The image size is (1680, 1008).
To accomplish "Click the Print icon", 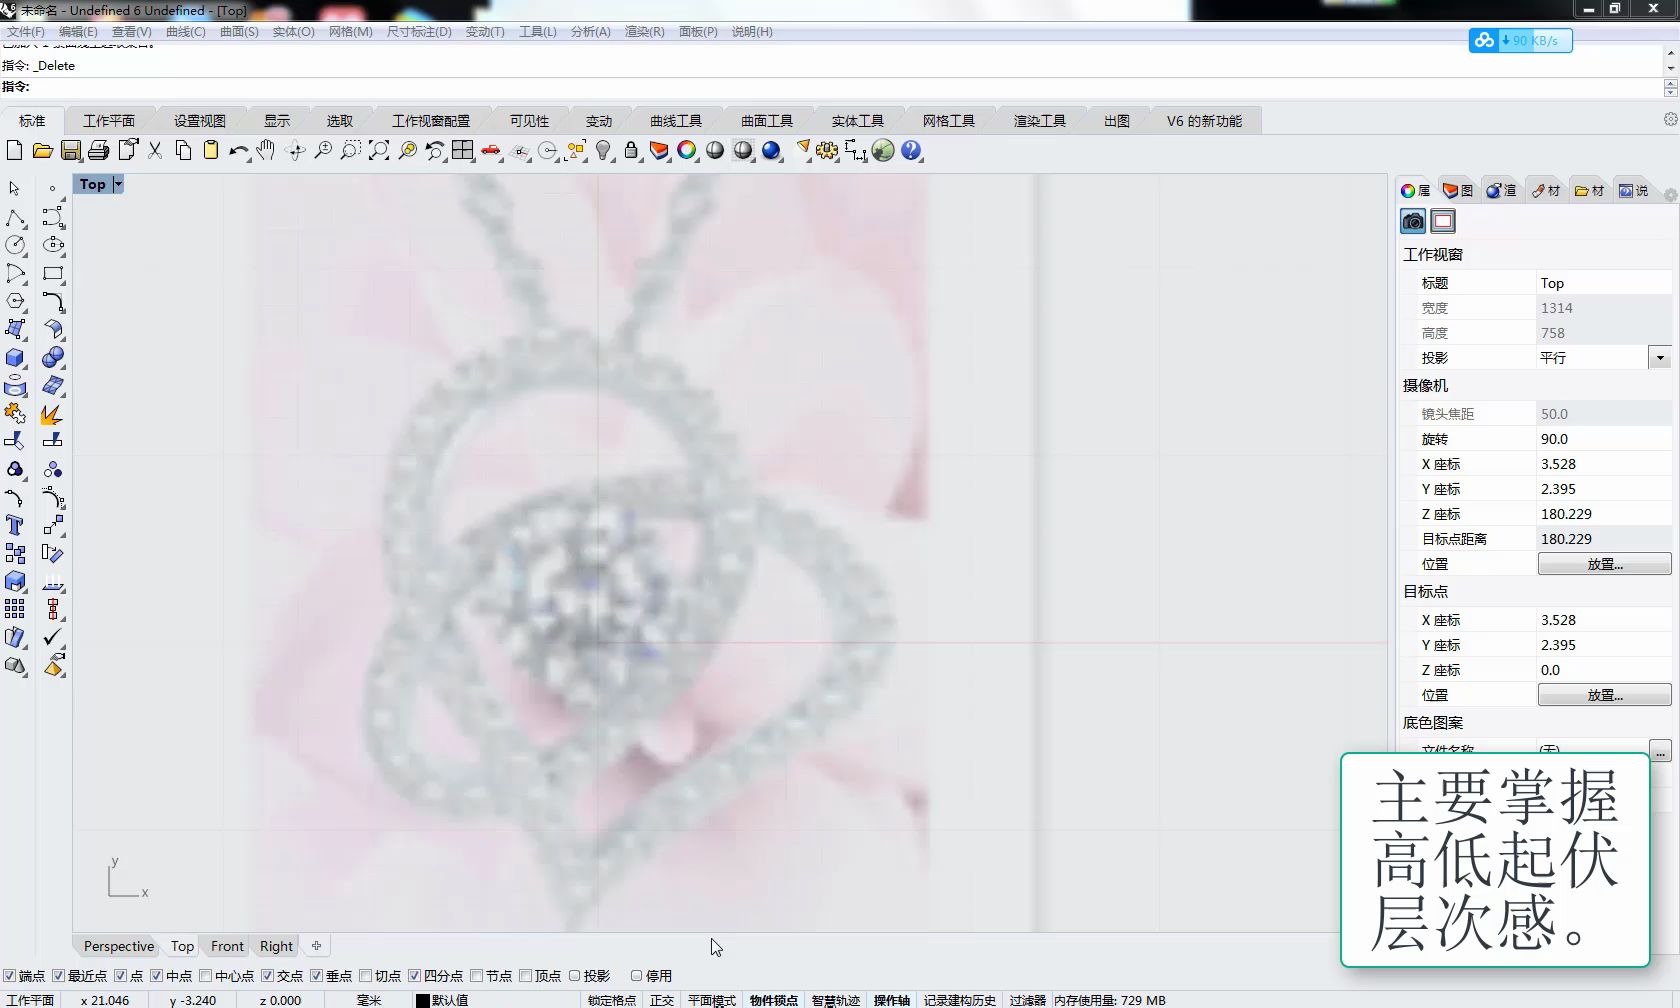I will coord(98,151).
